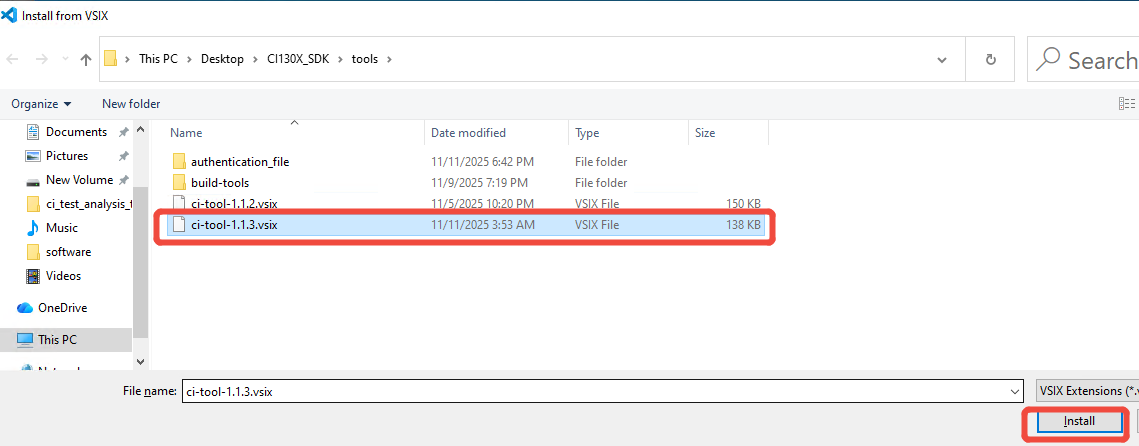1139x446 pixels.
Task: Sort files by the Date modified column
Action: tap(468, 133)
